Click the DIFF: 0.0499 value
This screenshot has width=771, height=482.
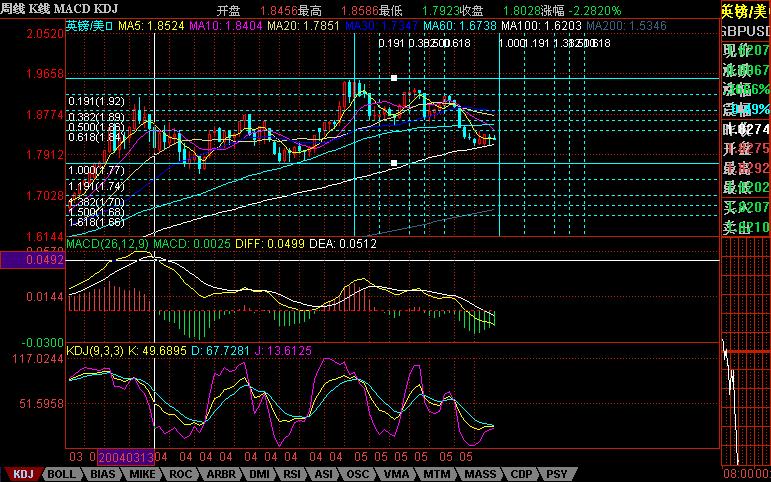click(x=269, y=243)
